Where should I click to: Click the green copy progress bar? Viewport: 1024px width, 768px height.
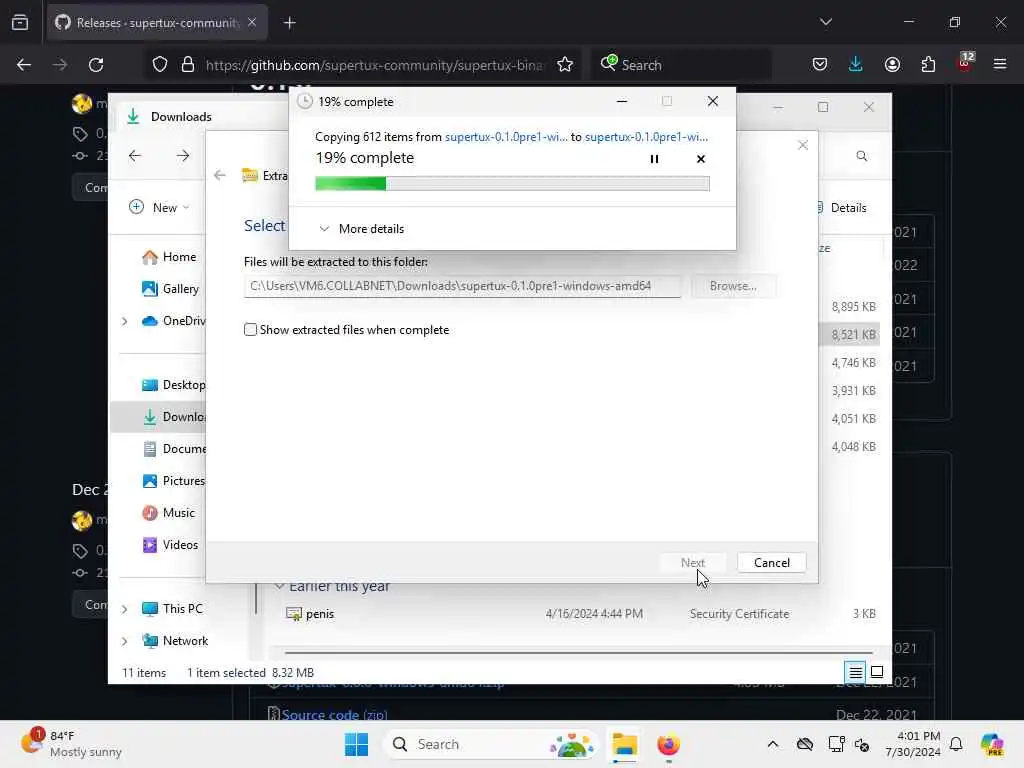[x=512, y=184]
